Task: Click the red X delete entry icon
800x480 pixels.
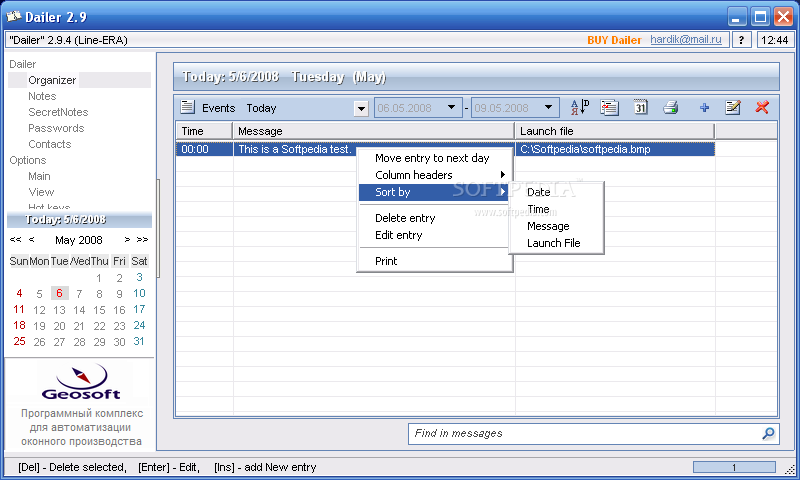Action: 762,107
